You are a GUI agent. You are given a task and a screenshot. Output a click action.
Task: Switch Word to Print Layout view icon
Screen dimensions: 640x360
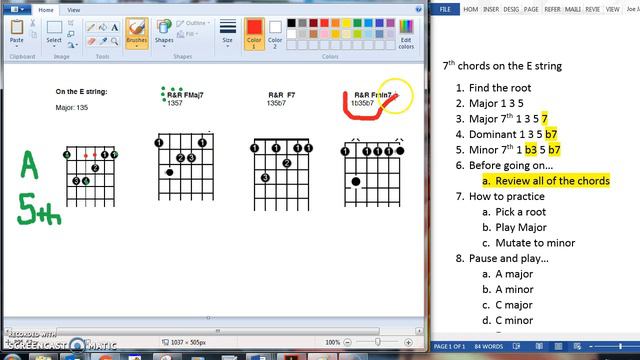click(558, 346)
